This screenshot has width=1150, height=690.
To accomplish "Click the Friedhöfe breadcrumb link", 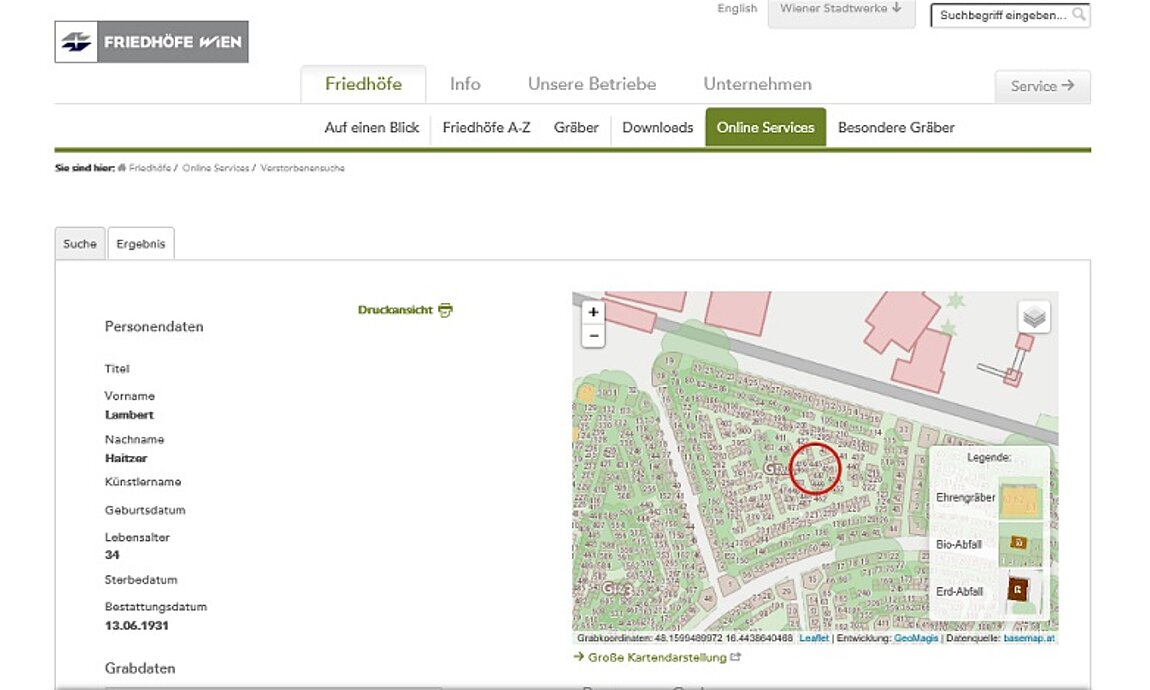I will [x=150, y=168].
